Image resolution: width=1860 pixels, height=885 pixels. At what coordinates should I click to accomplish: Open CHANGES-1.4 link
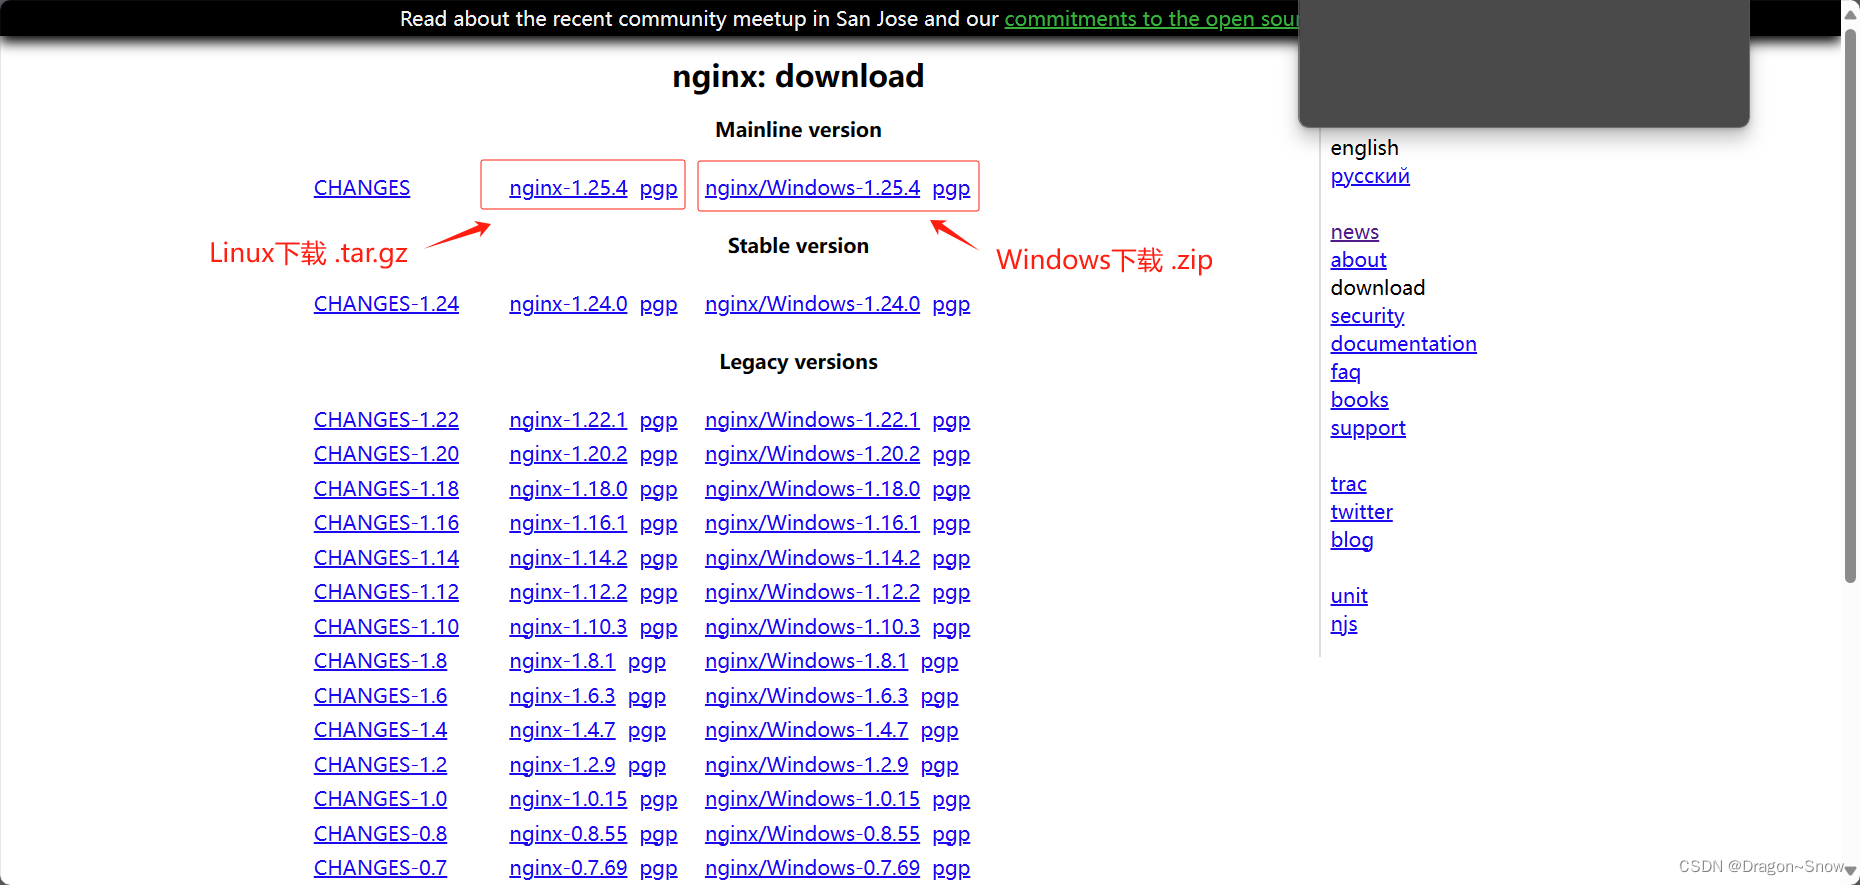point(380,730)
